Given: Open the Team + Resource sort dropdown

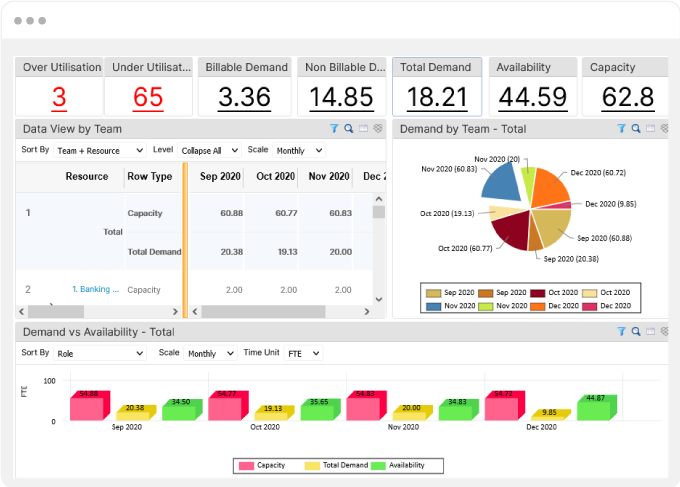Looking at the screenshot, I should point(100,150).
